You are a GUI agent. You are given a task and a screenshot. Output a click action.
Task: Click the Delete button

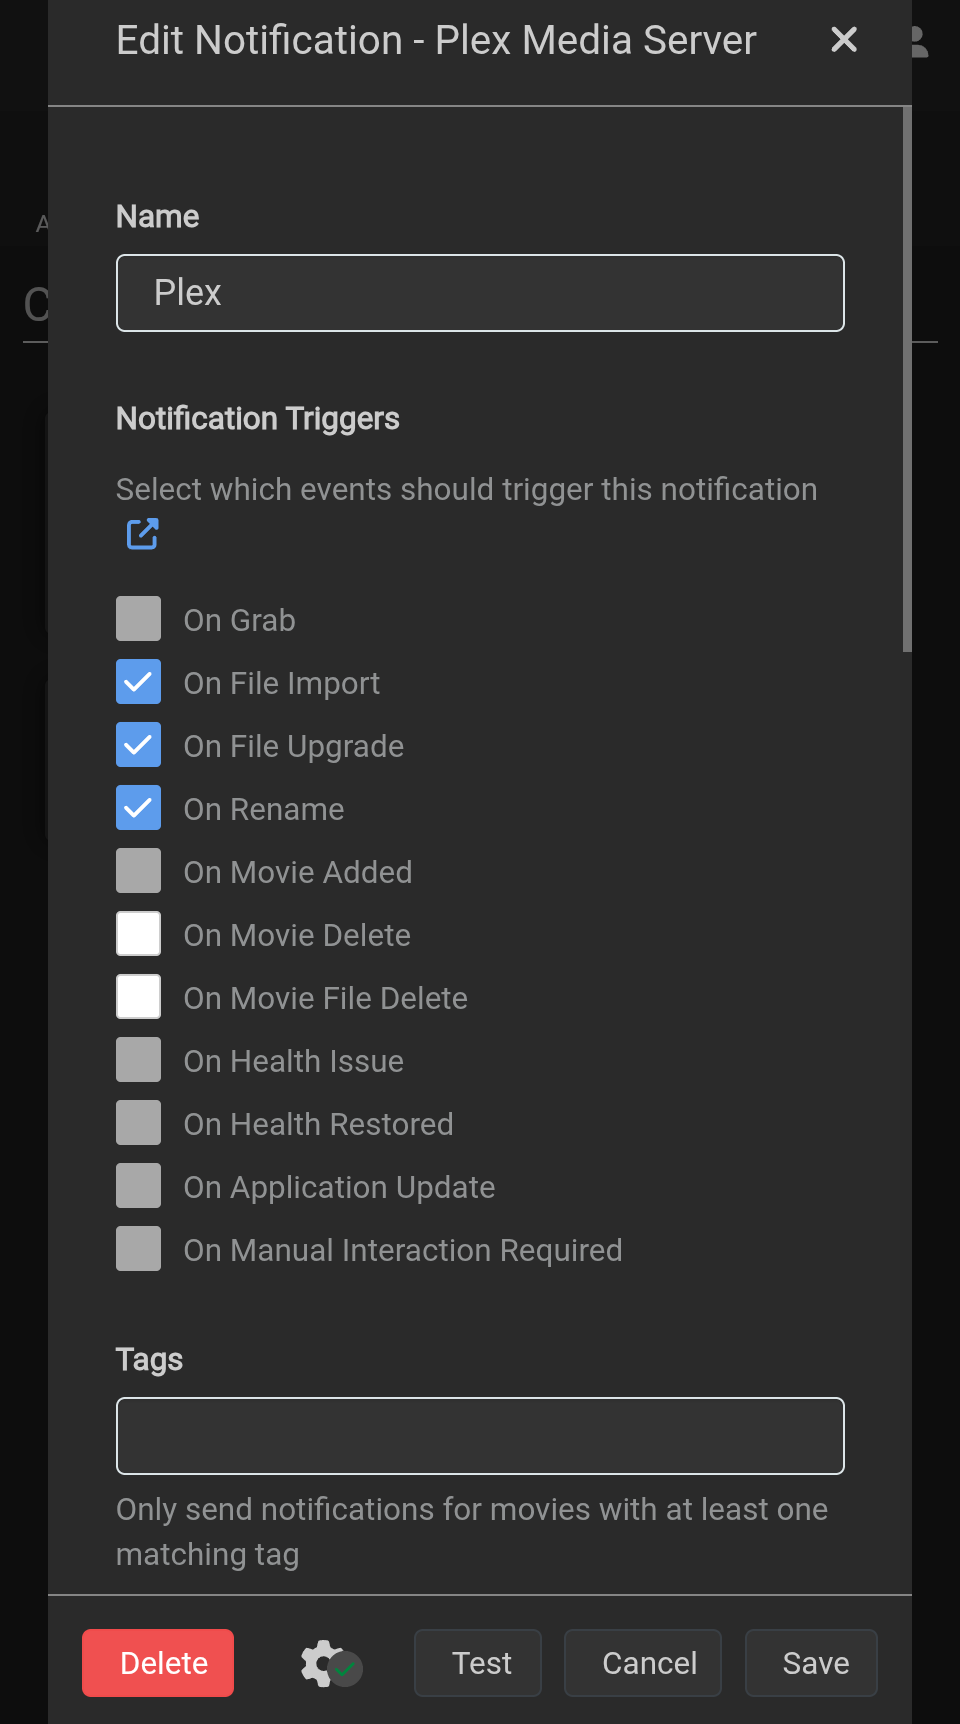click(158, 1663)
